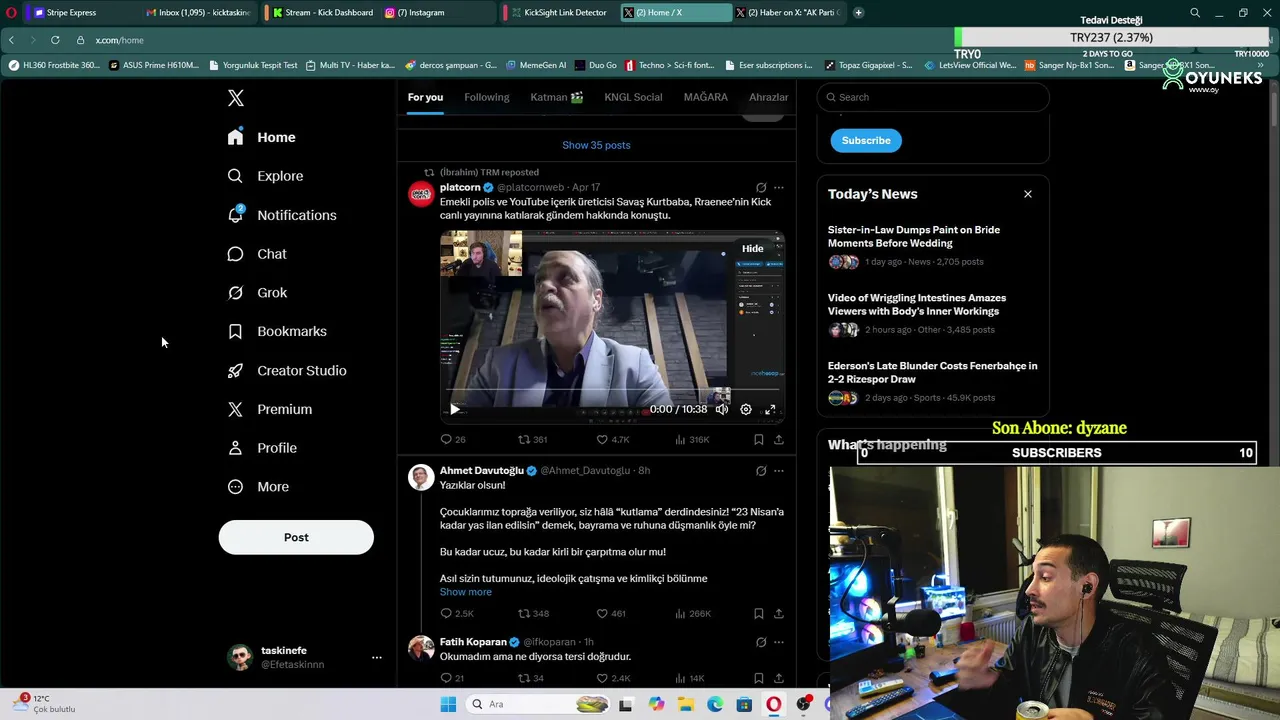This screenshot has width=1280, height=720.
Task: Open Creator Studio rocket icon
Action: 235,370
